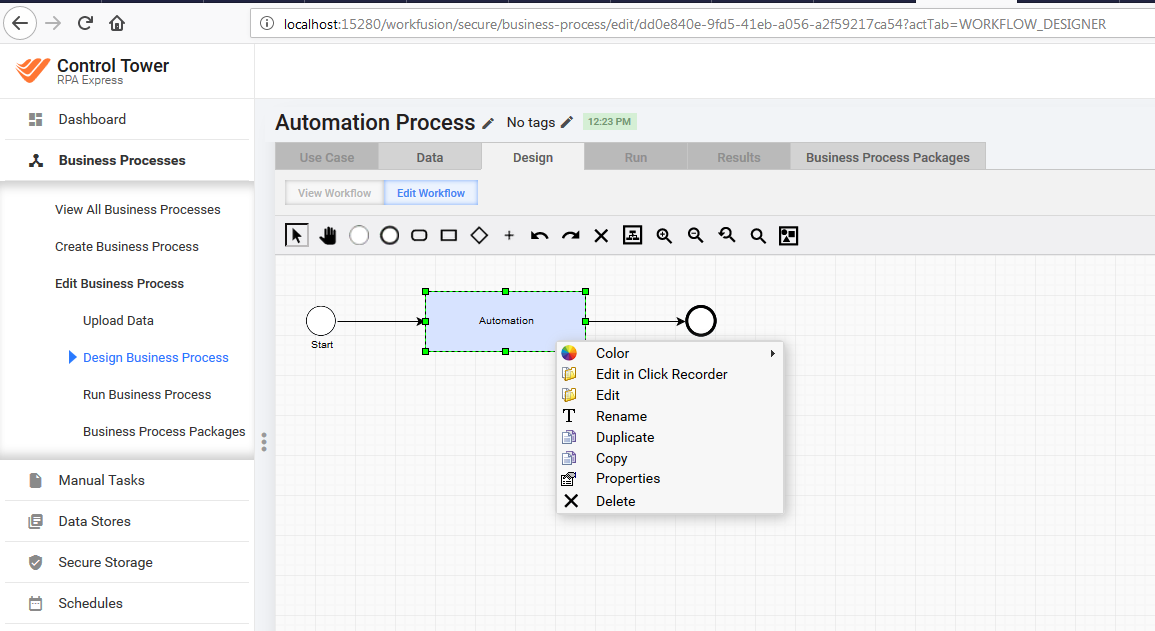Image resolution: width=1155 pixels, height=631 pixels.
Task: Click the magnifier with arrow icon
Action: click(x=727, y=236)
